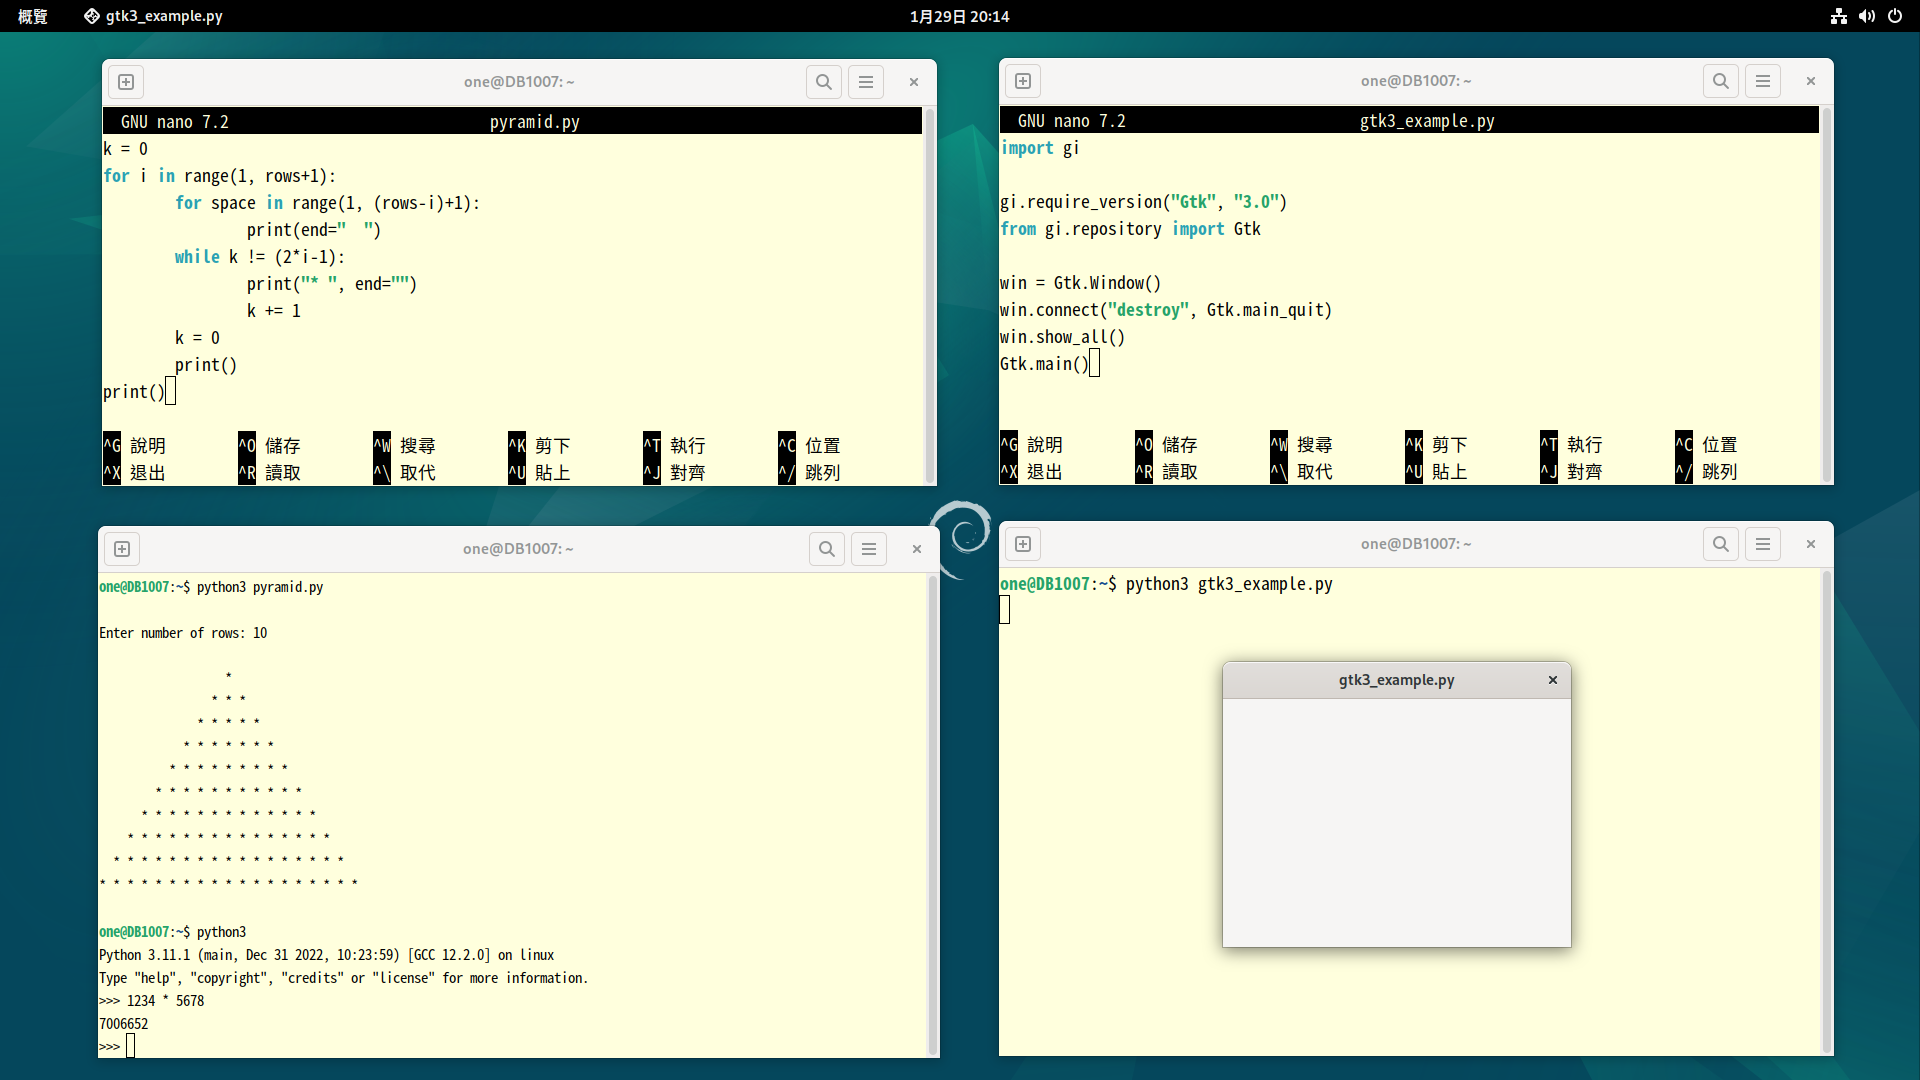Click search icon in Python REPL terminal
Screen dimensions: 1920x1080
point(826,549)
